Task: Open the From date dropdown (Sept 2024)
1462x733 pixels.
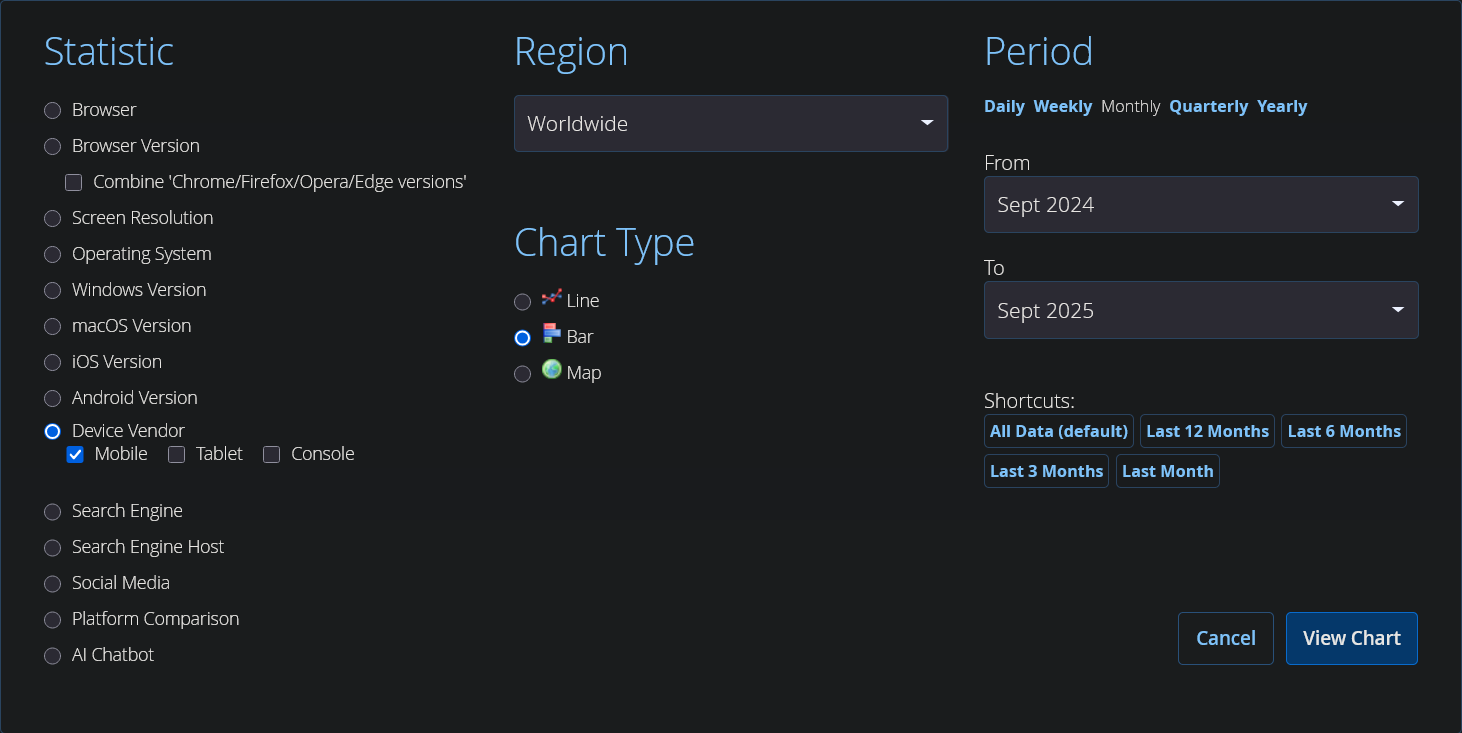Action: pos(1201,205)
